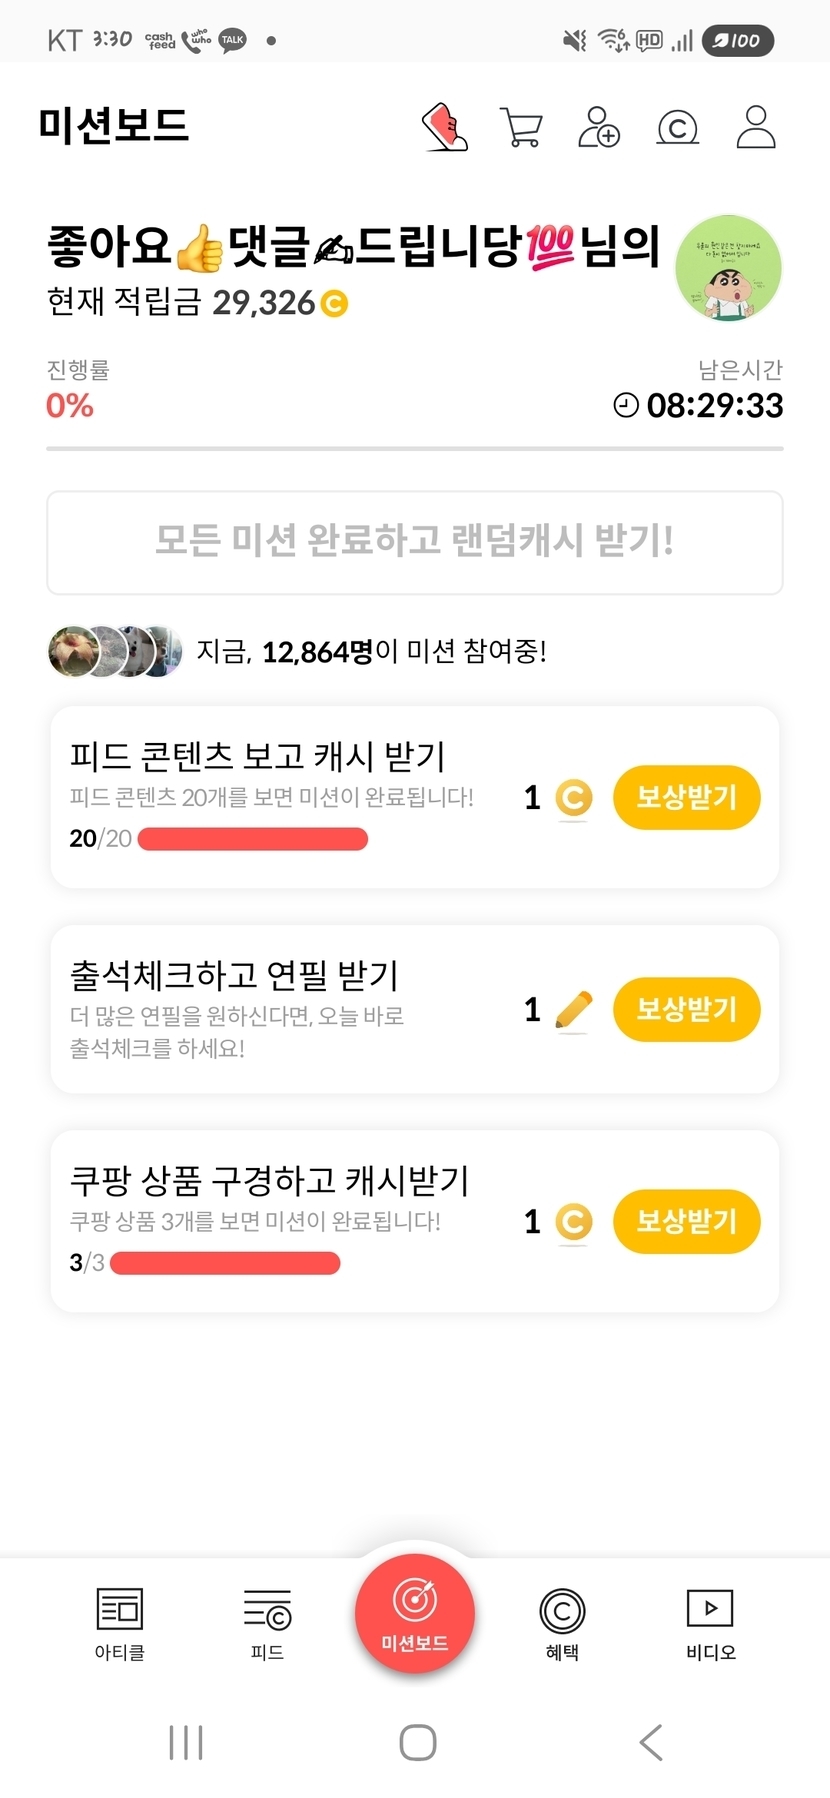Claim reward for attendance check pencil mission
The height and width of the screenshot is (1798, 830).
point(686,1009)
